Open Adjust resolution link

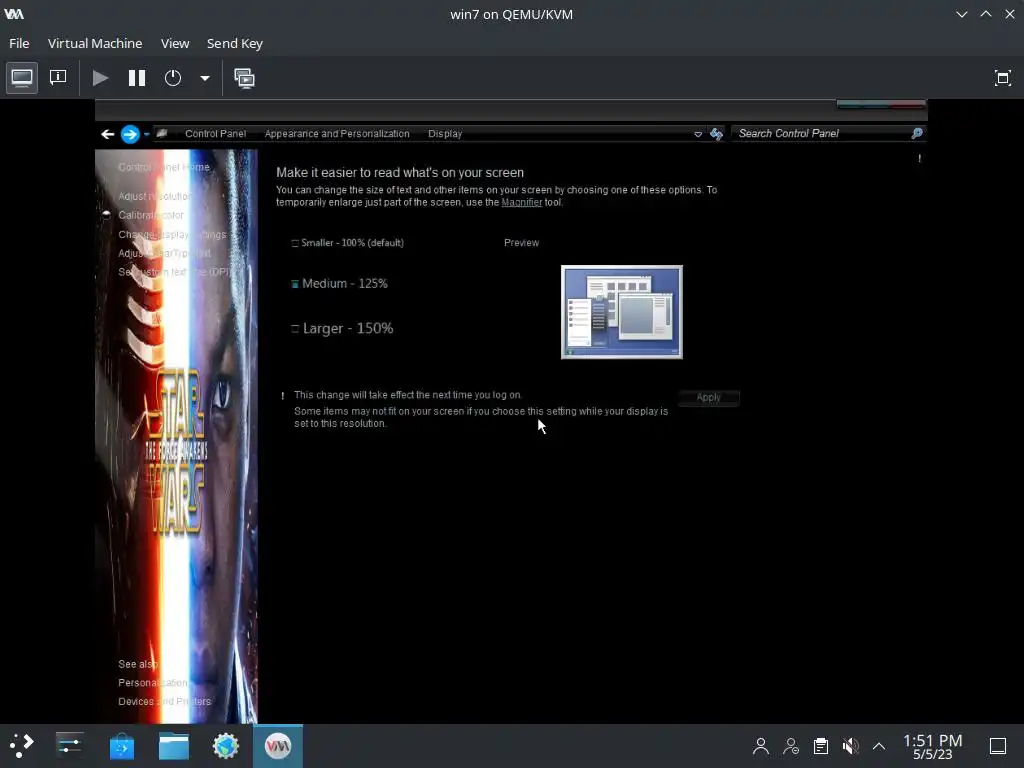coord(155,196)
